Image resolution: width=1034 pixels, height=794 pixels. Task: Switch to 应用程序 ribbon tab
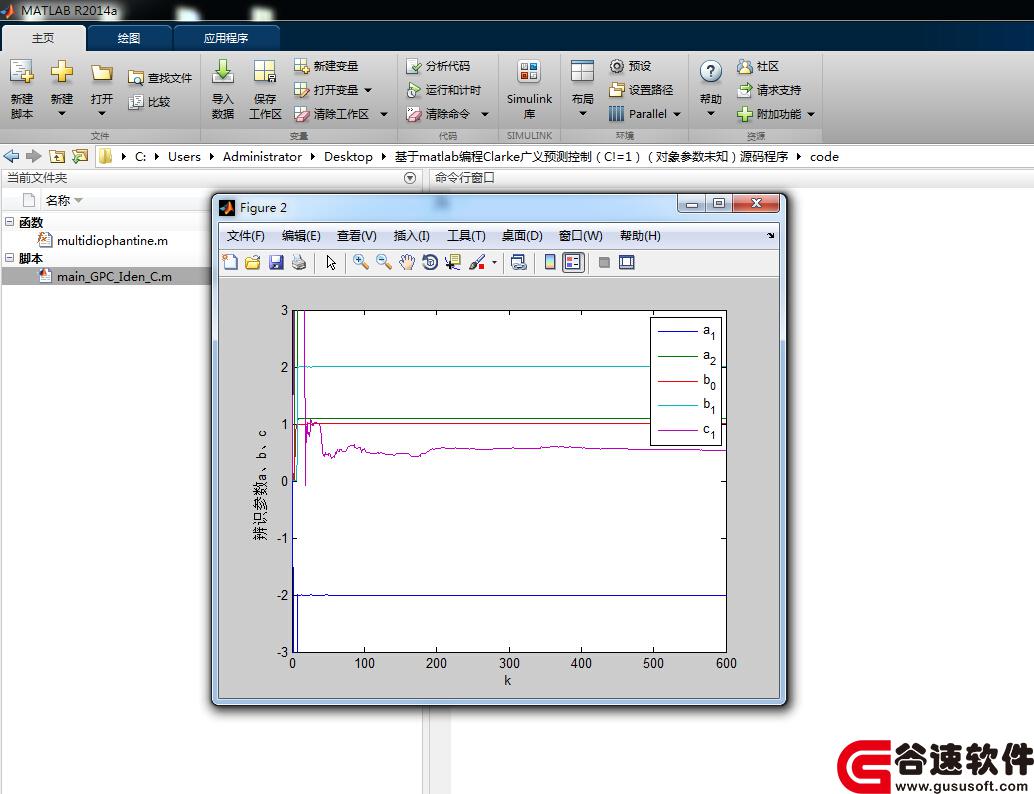[226, 38]
